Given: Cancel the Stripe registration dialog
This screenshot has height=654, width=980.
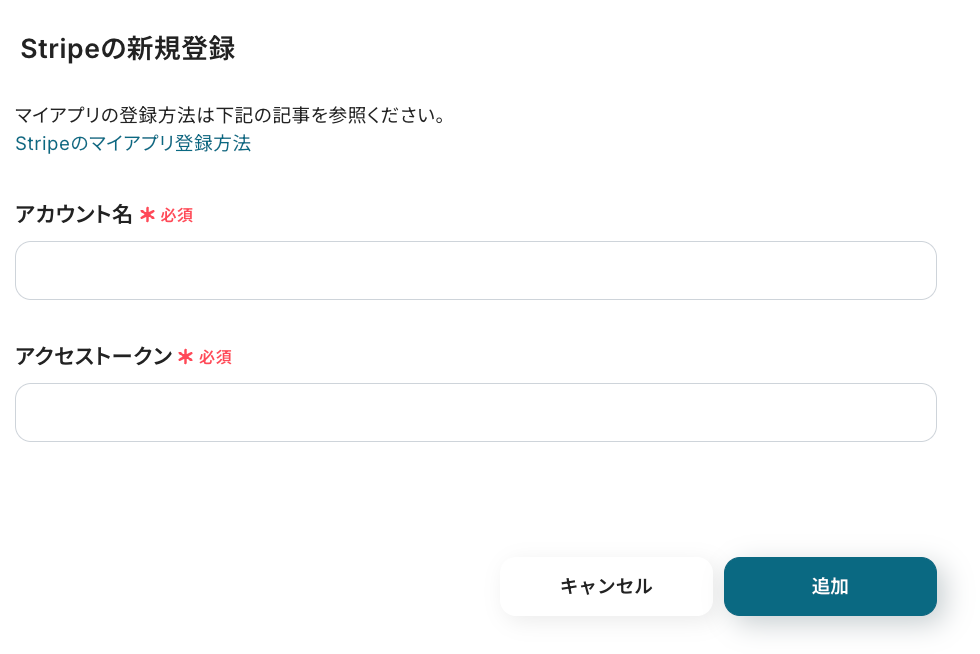Looking at the screenshot, I should point(606,586).
